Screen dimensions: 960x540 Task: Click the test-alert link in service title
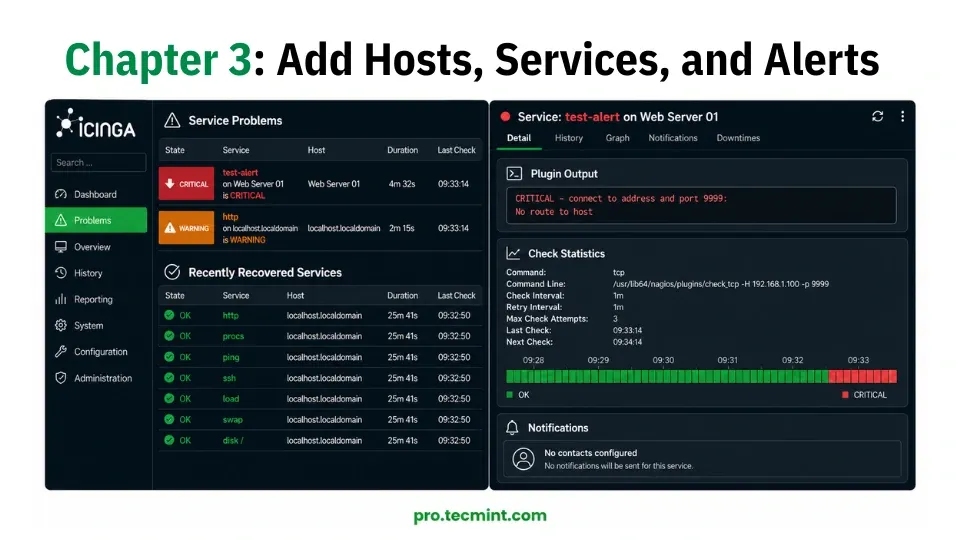tap(592, 117)
